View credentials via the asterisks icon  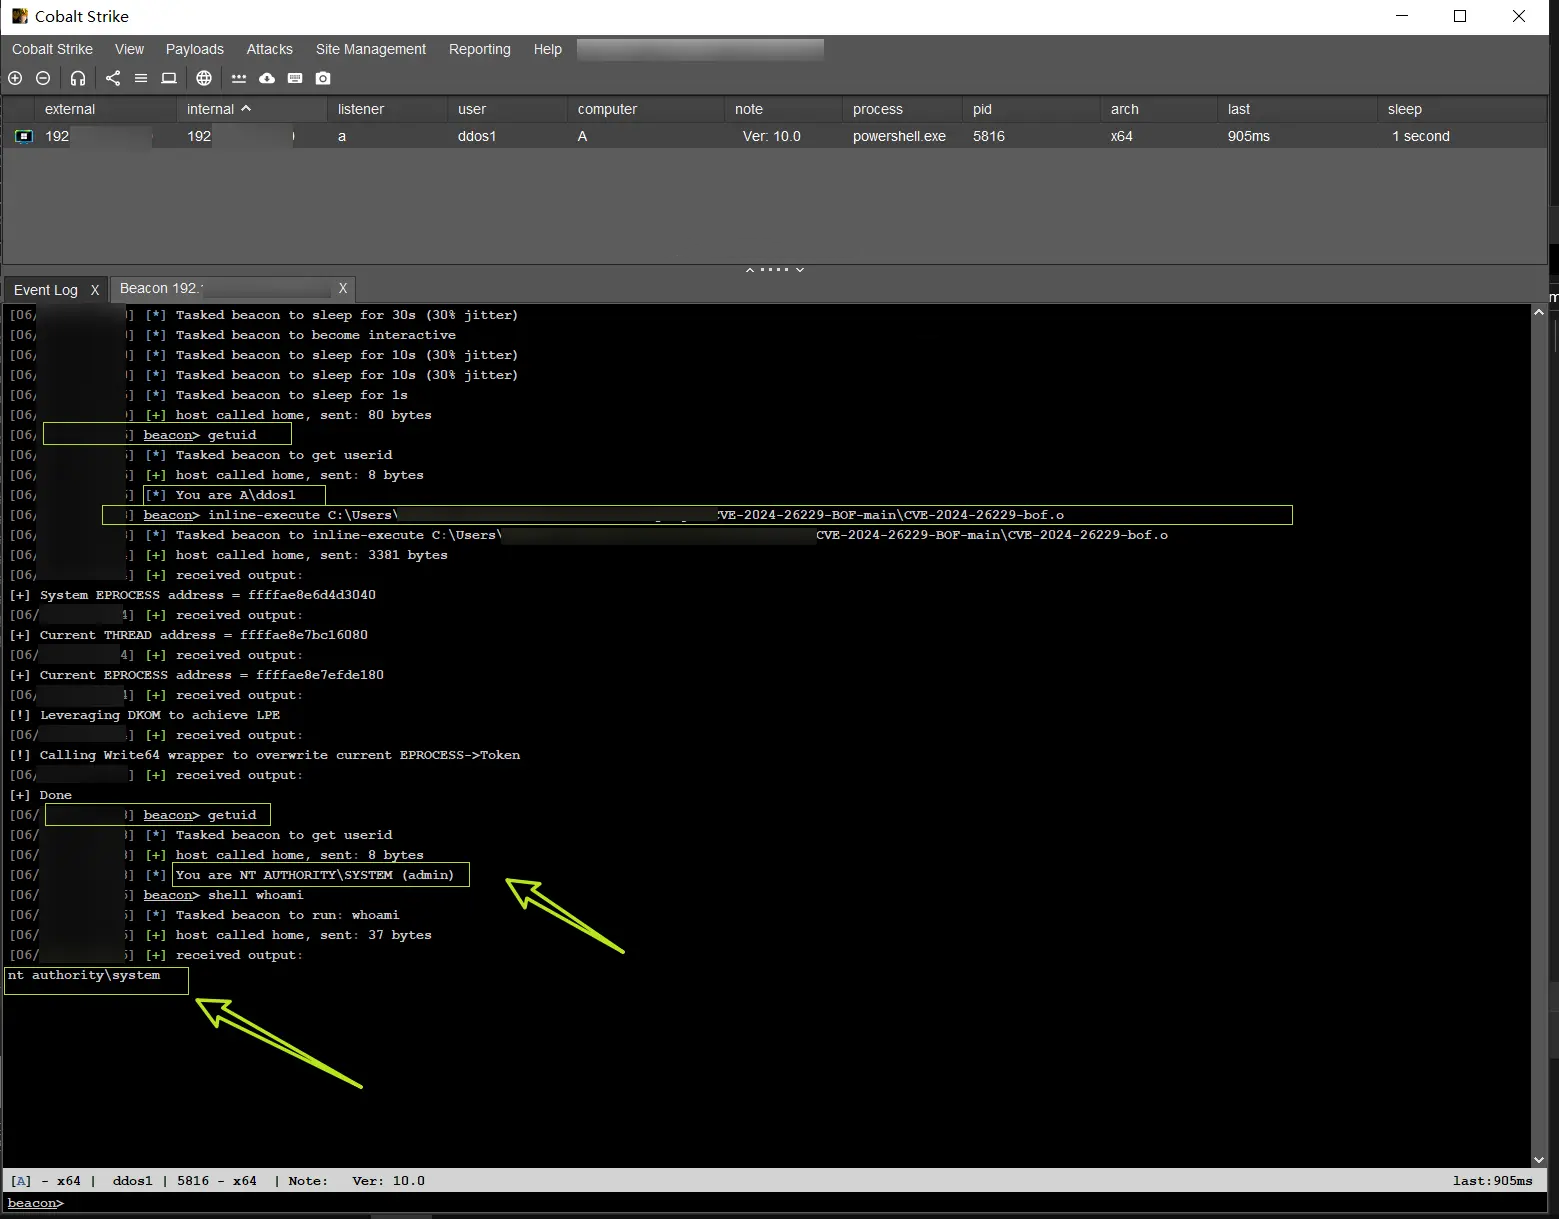238,78
